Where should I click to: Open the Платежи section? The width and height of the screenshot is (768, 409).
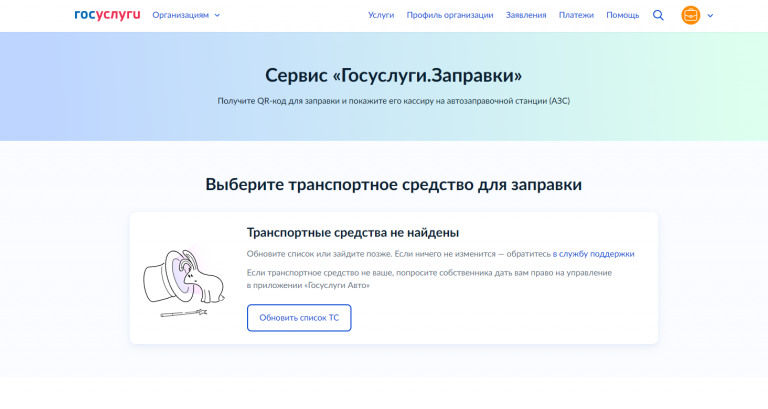click(x=576, y=15)
